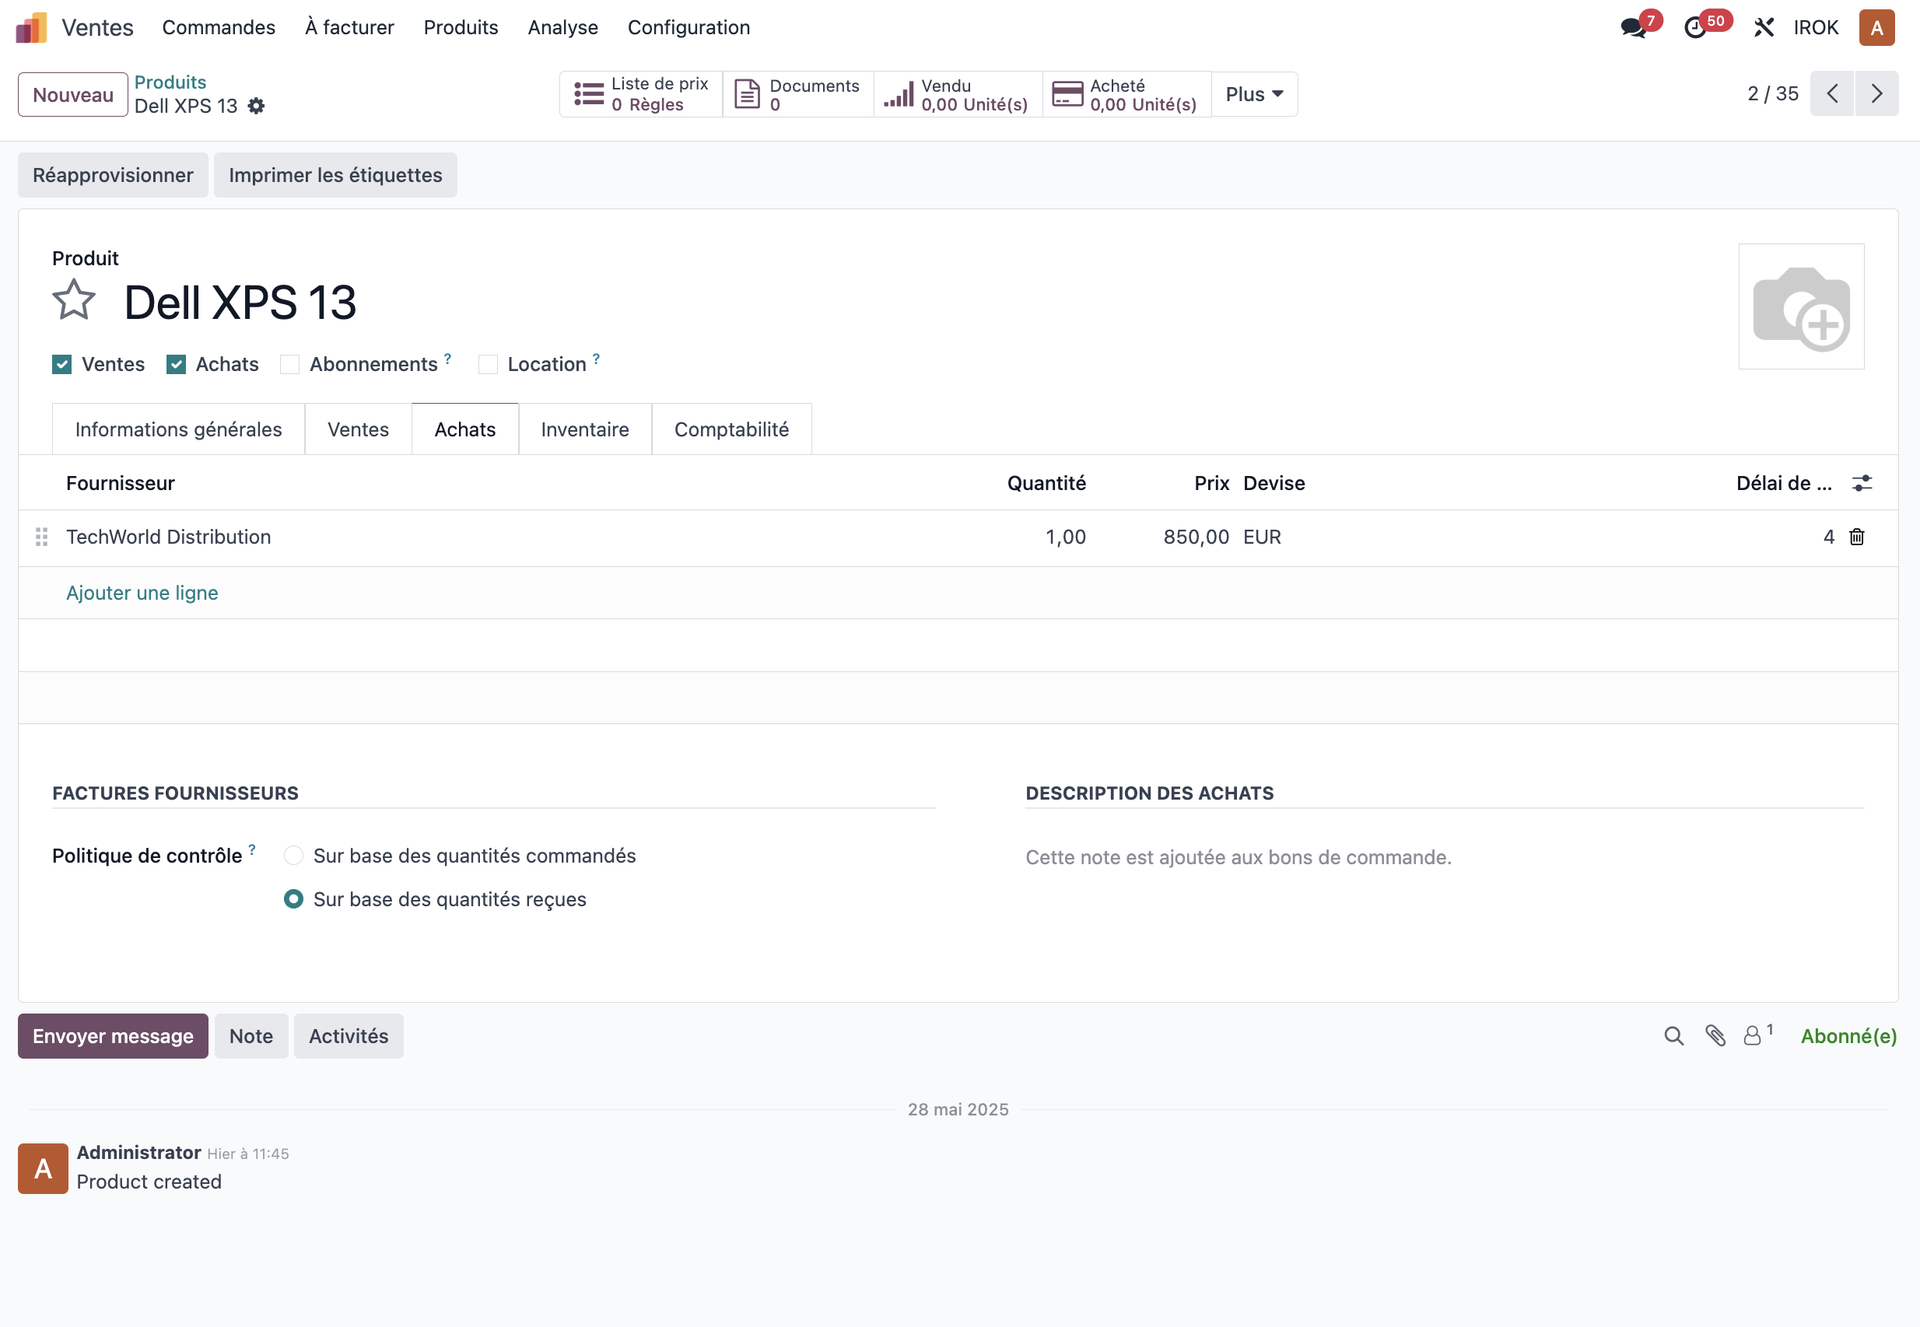Open the Produits menu
This screenshot has height=1327, width=1920.
[x=461, y=27]
